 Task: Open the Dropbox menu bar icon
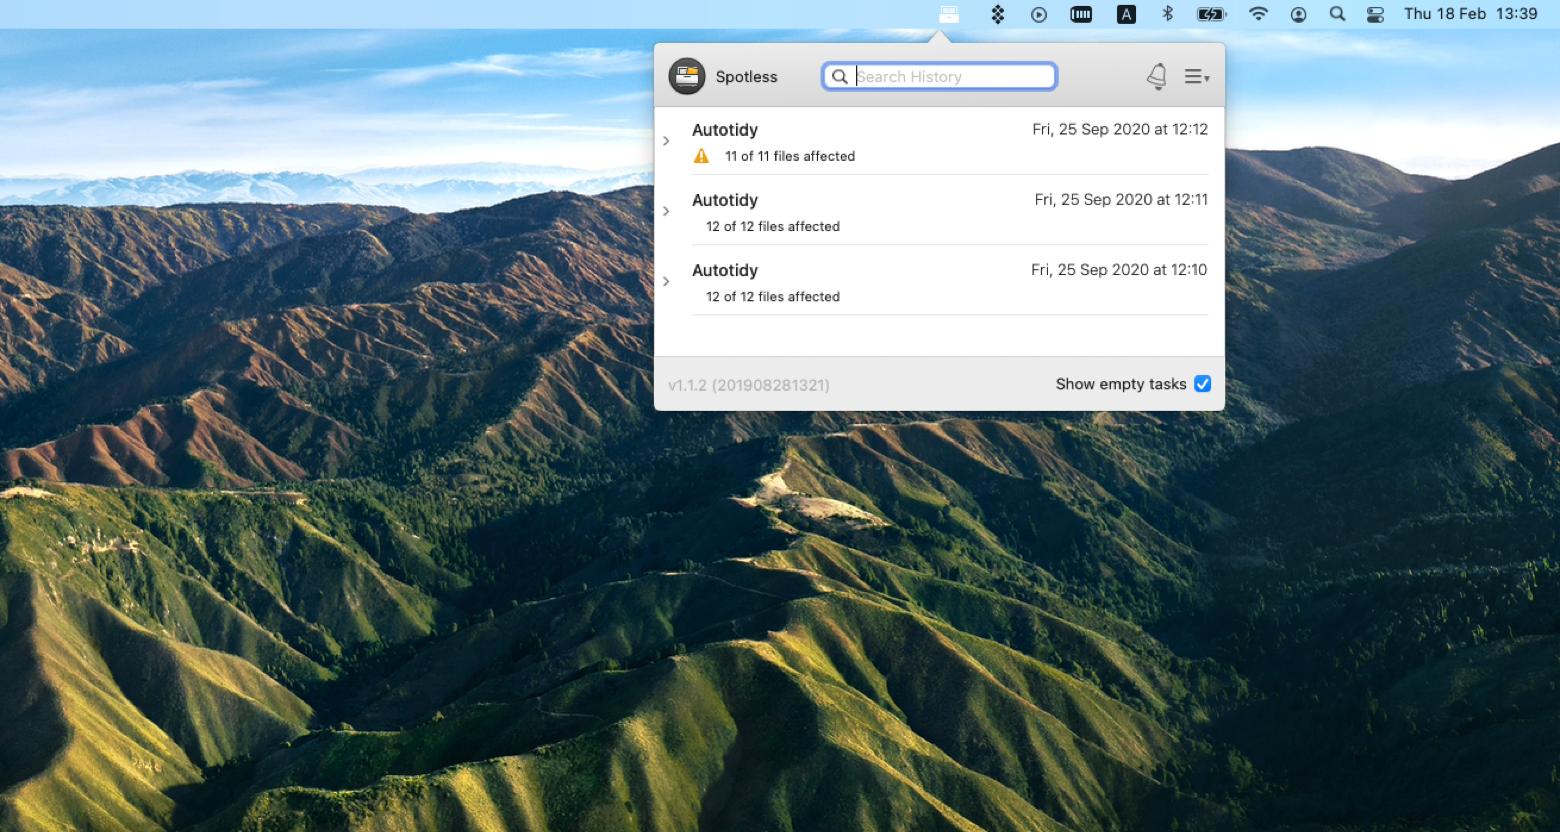(x=997, y=14)
